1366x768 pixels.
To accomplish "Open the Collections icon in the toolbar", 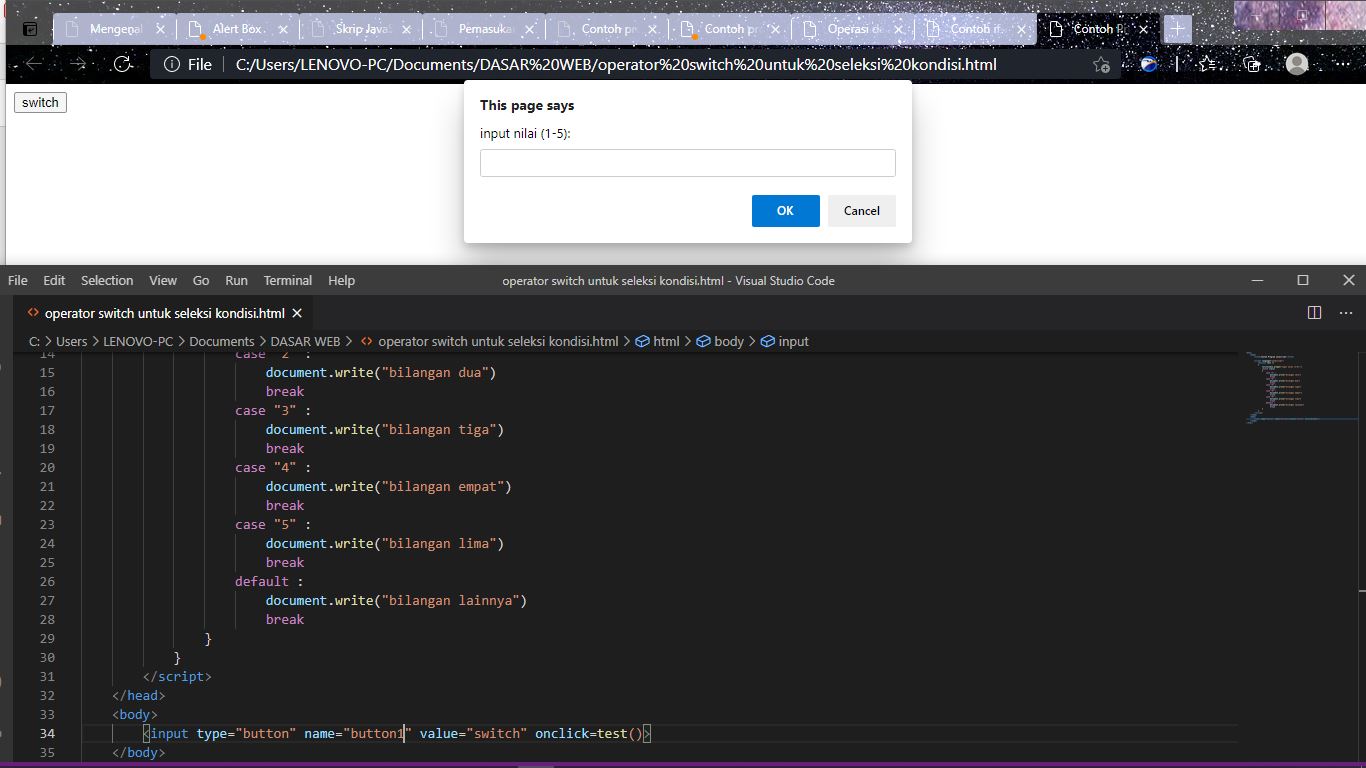I will coord(1252,64).
